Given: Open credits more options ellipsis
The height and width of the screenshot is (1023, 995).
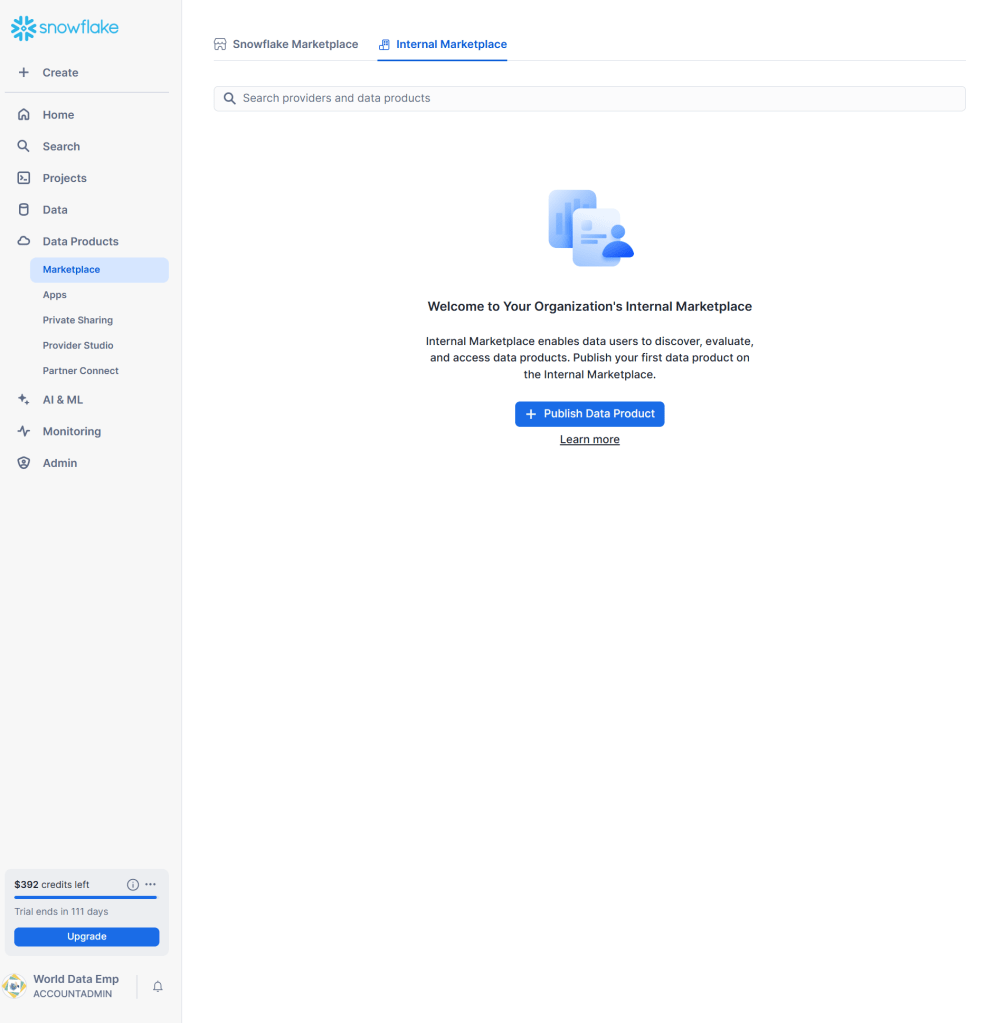Looking at the screenshot, I should (151, 885).
